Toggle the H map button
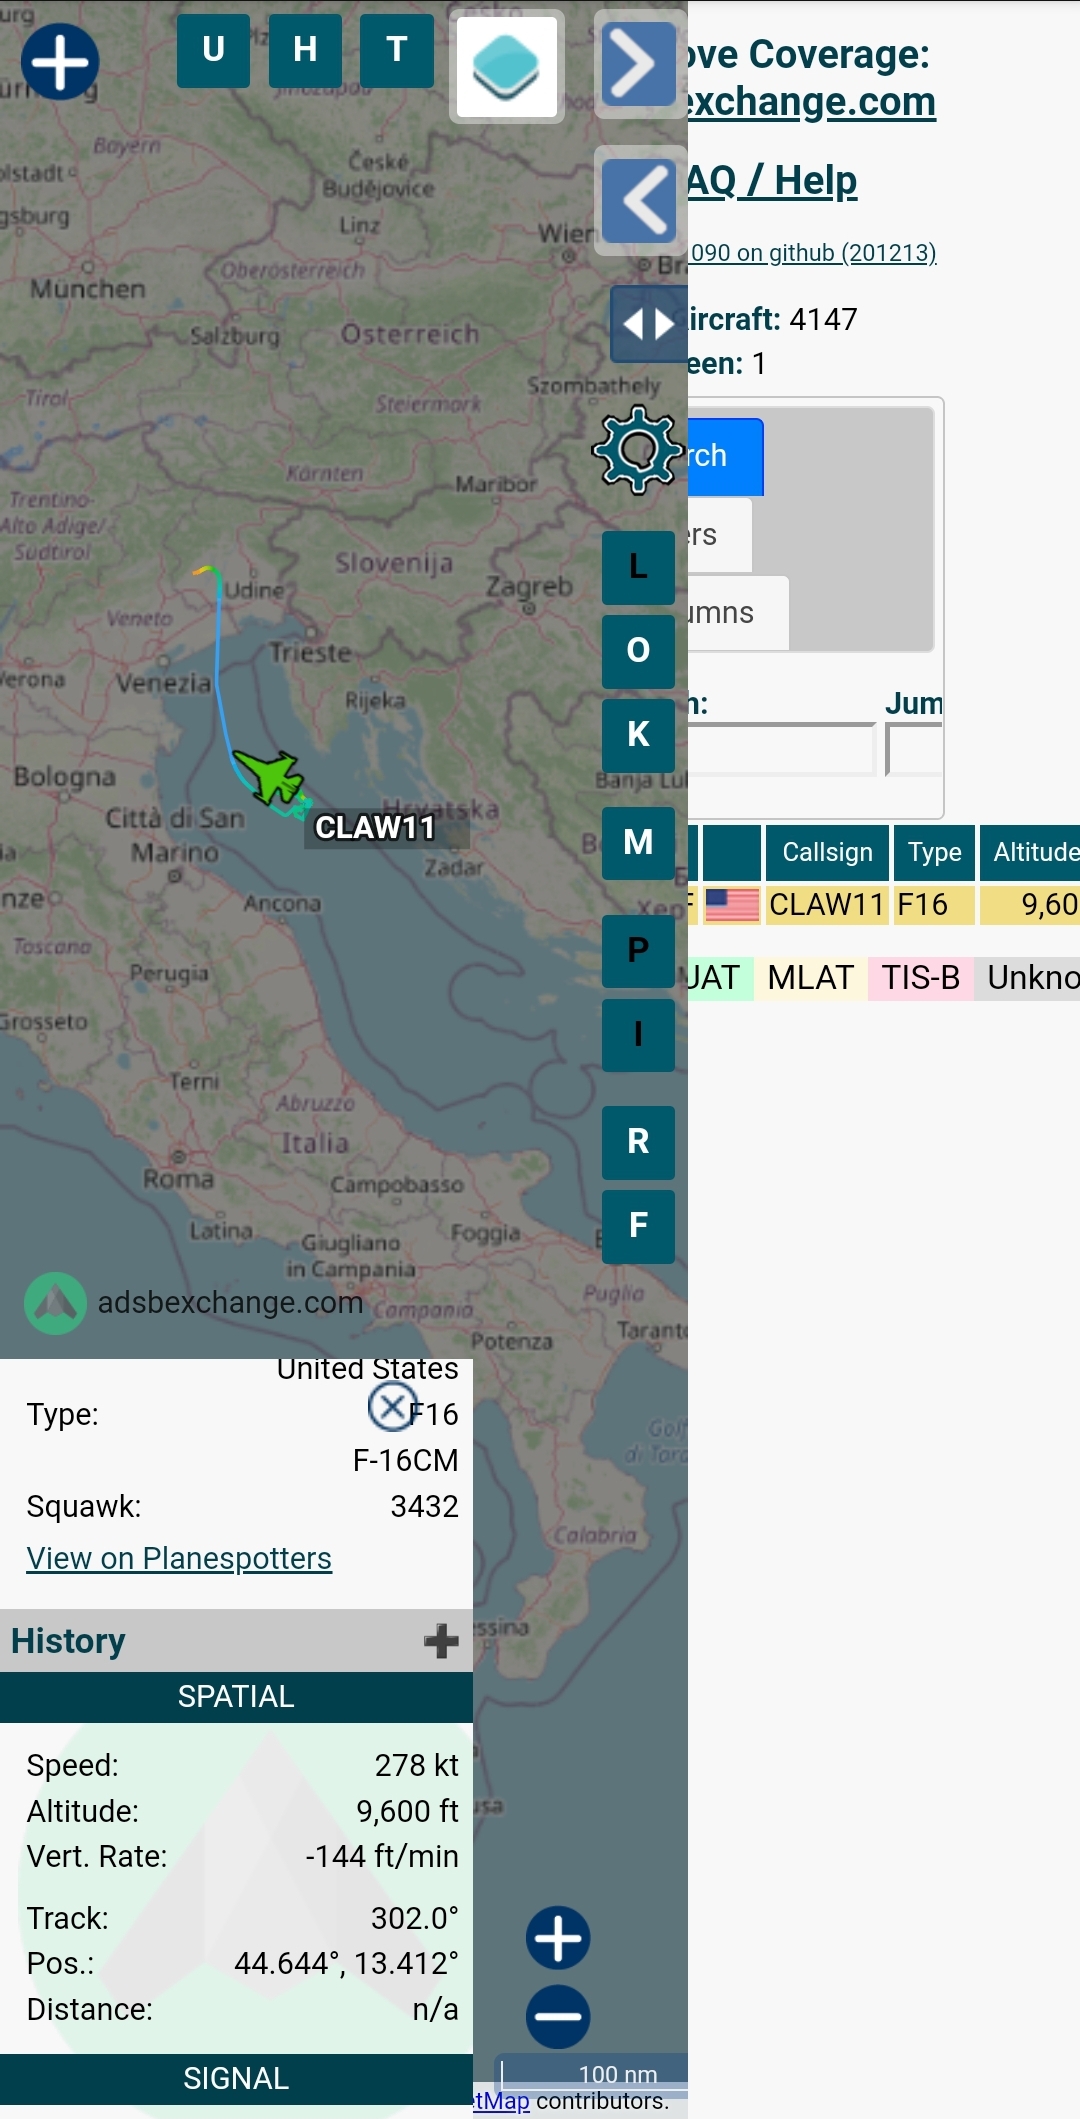This screenshot has height=2119, width=1080. click(x=305, y=50)
